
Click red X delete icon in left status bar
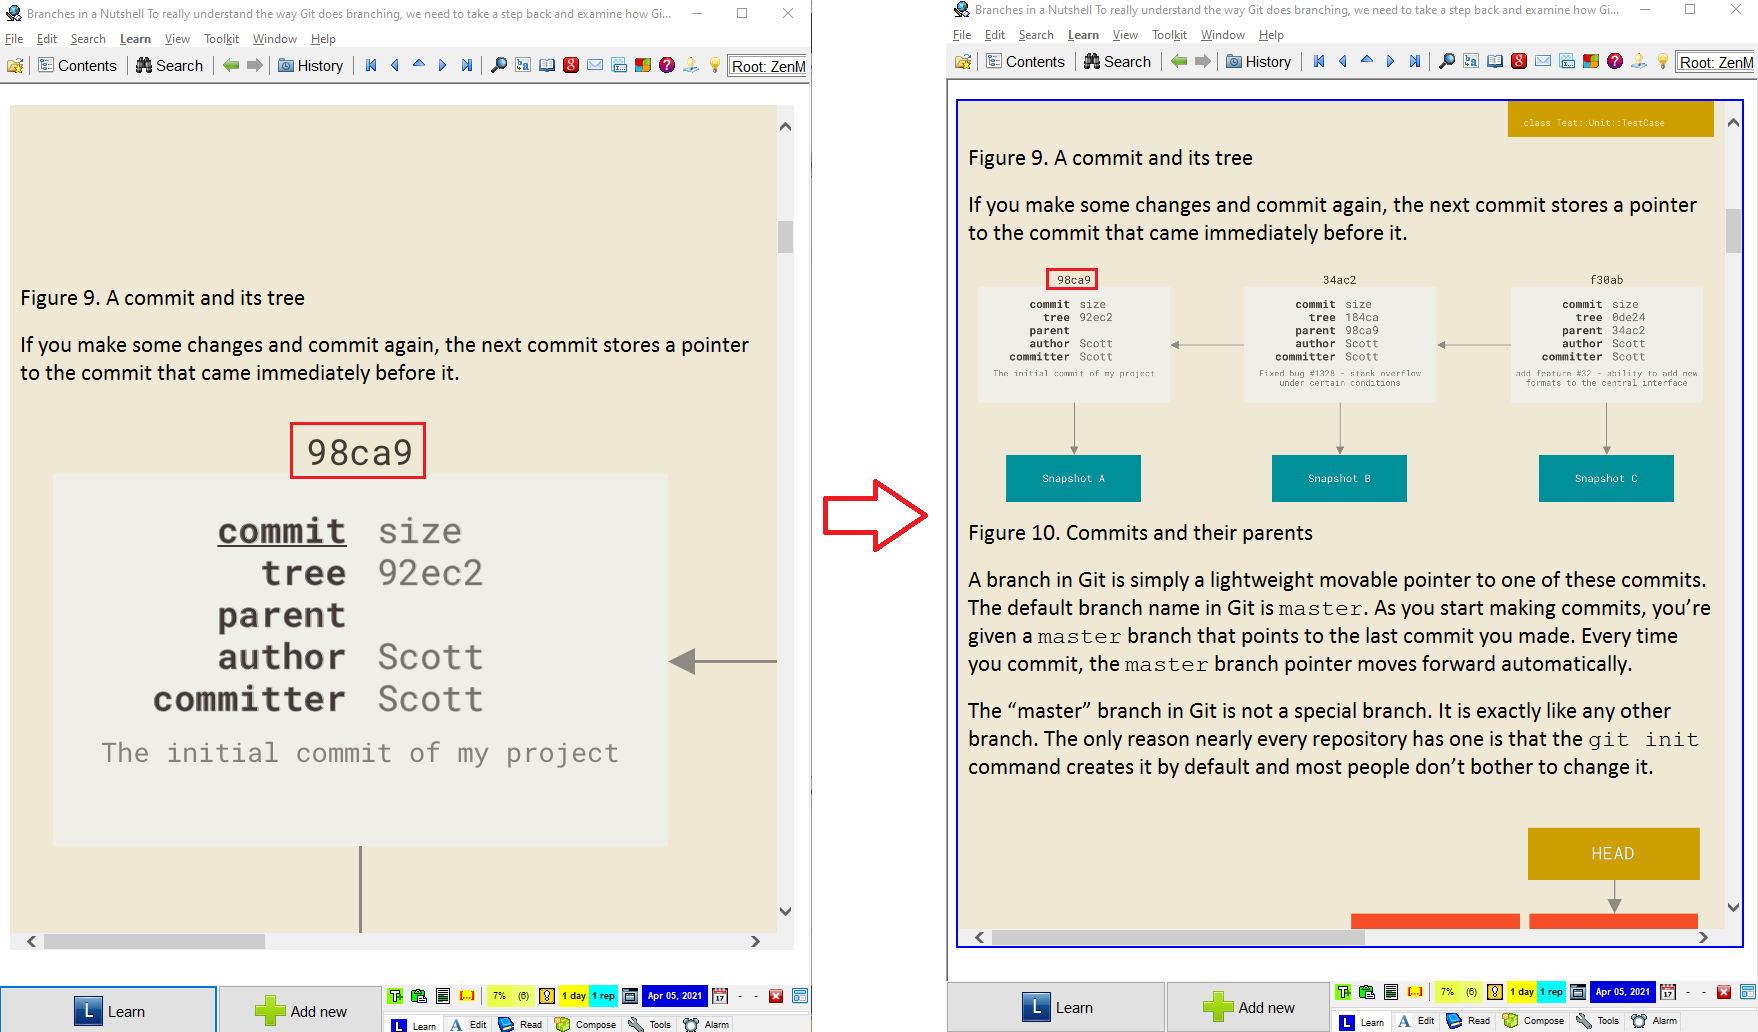[x=775, y=996]
